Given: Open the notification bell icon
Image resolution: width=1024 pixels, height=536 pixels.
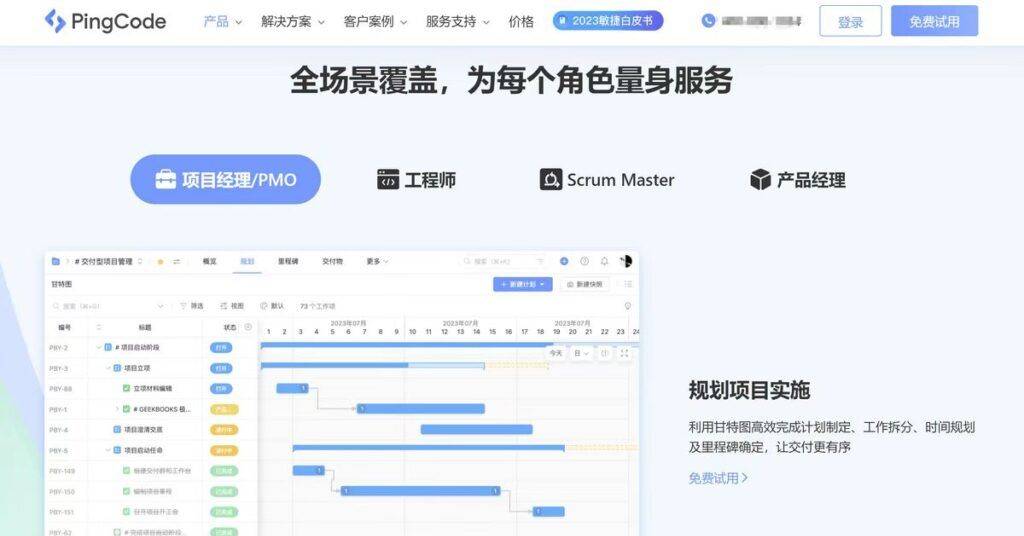Looking at the screenshot, I should (x=605, y=261).
